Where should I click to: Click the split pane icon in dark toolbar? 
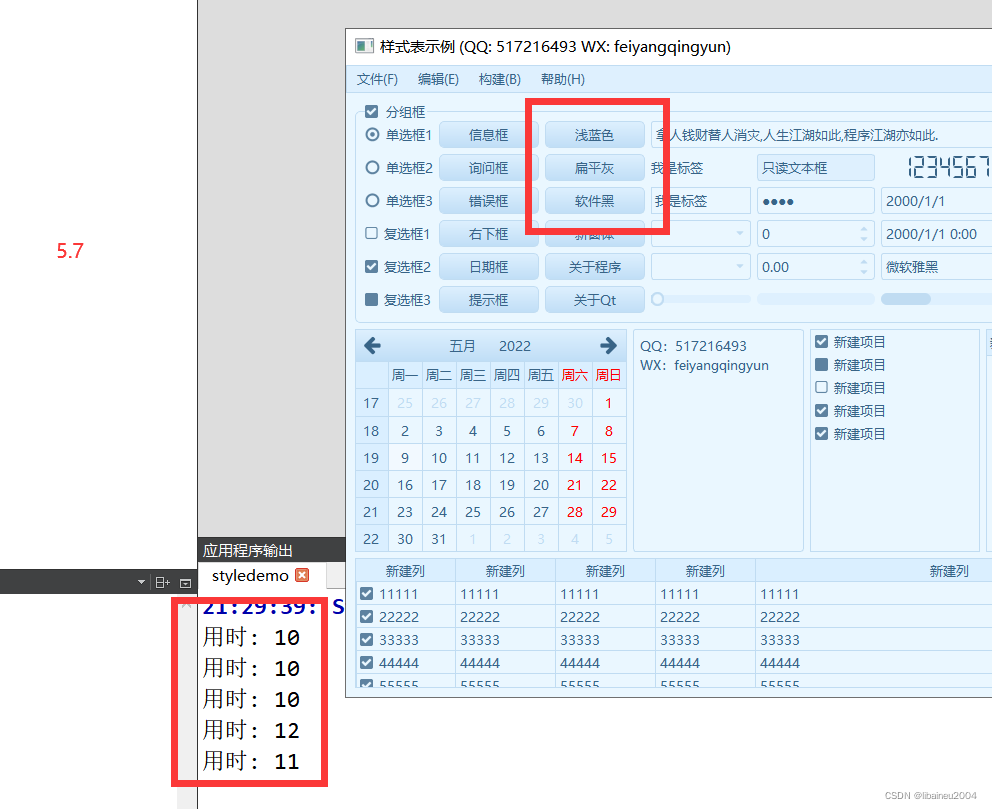[163, 583]
